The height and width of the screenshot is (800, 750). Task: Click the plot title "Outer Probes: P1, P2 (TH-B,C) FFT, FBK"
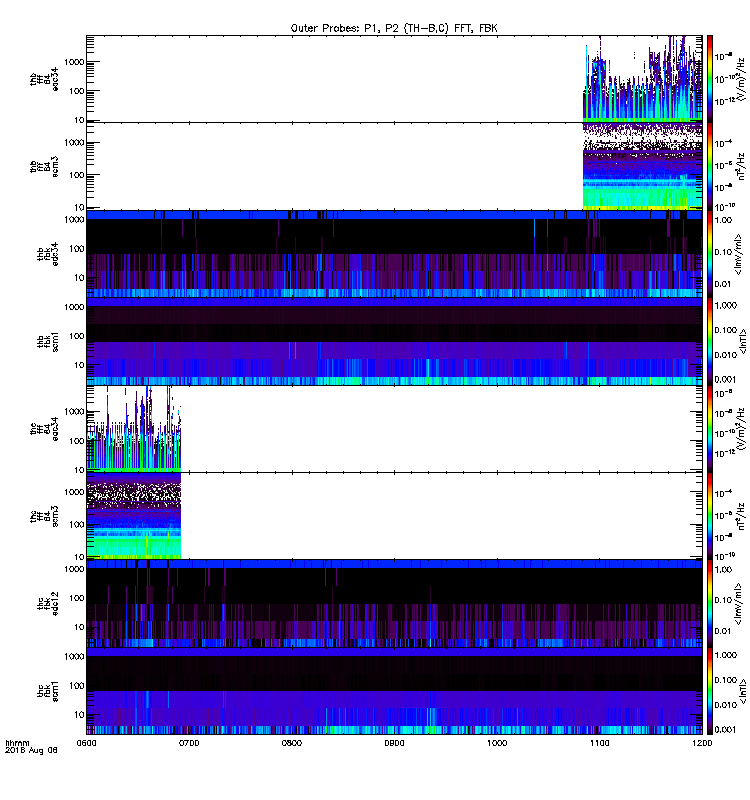pyautogui.click(x=394, y=28)
